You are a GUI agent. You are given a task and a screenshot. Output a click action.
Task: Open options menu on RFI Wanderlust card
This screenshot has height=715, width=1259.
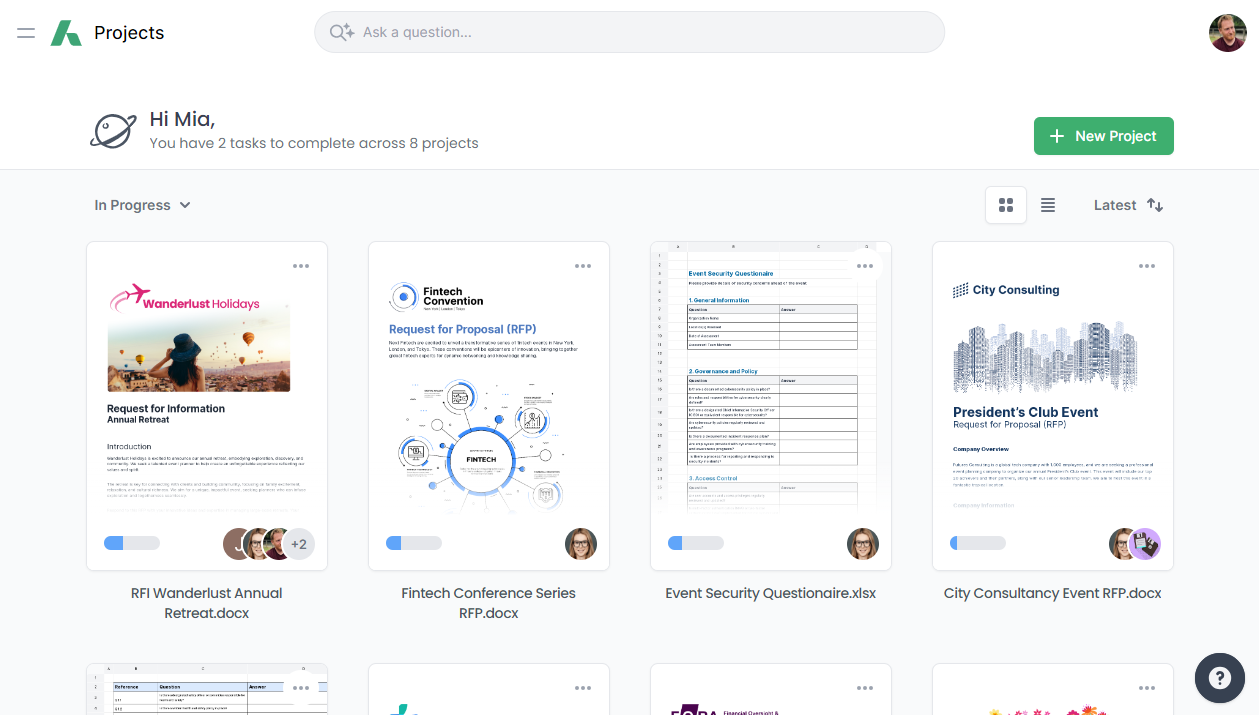301,266
